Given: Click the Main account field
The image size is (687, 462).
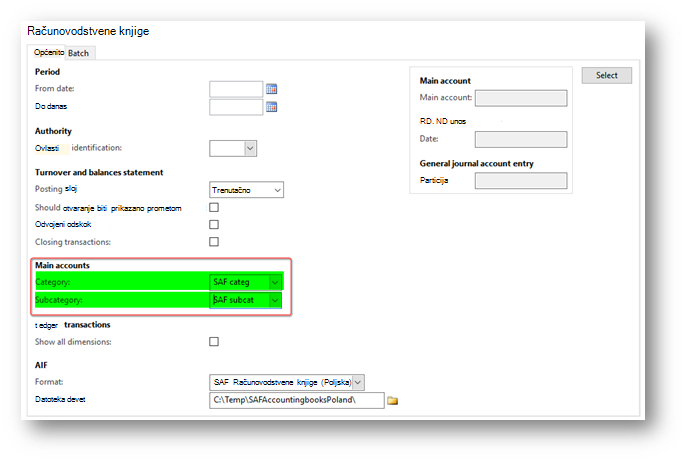Looking at the screenshot, I should (x=521, y=98).
